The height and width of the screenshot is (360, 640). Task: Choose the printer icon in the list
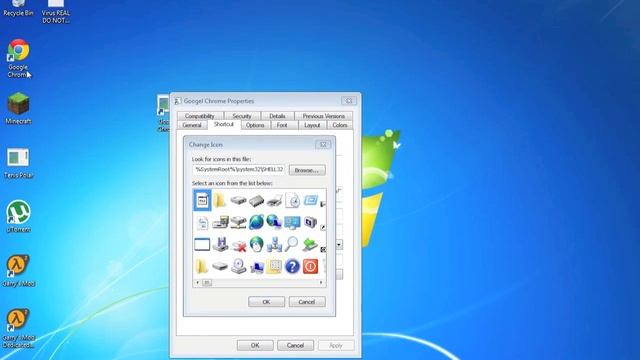[274, 200]
